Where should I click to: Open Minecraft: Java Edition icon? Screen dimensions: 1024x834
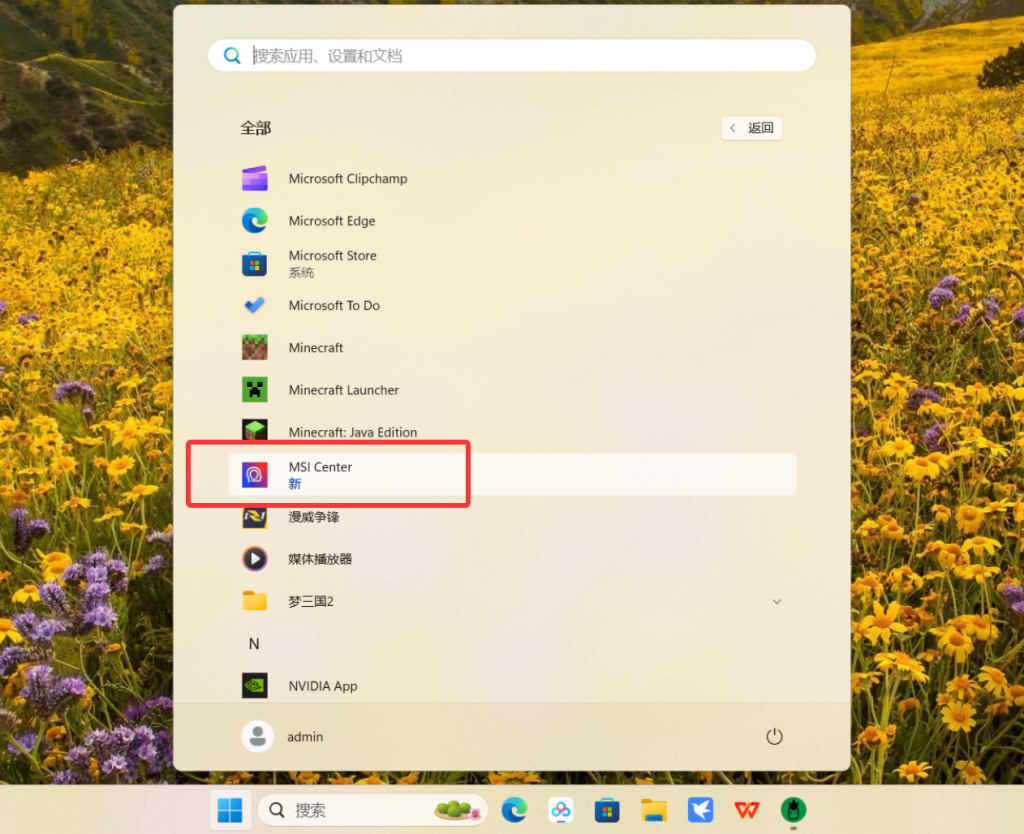pyautogui.click(x=255, y=430)
